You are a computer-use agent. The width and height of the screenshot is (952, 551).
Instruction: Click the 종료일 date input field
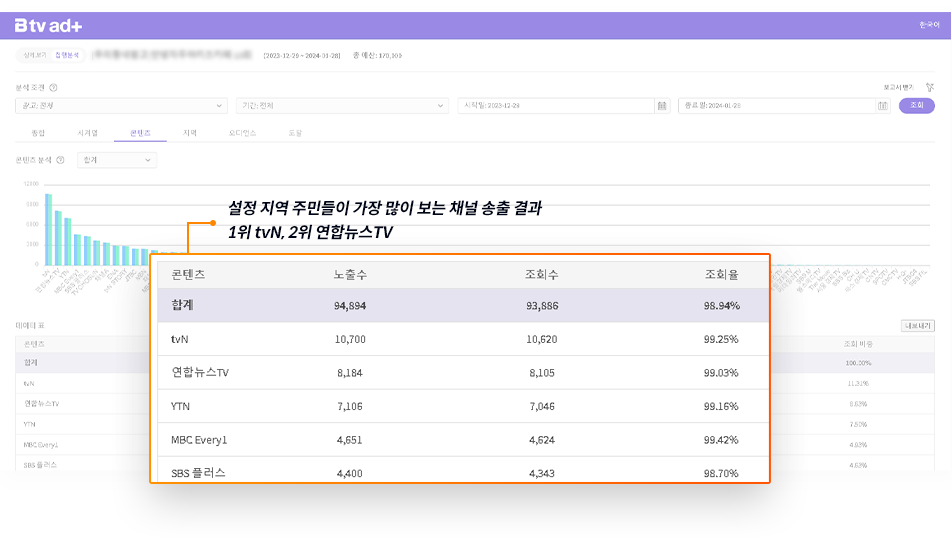(x=777, y=106)
